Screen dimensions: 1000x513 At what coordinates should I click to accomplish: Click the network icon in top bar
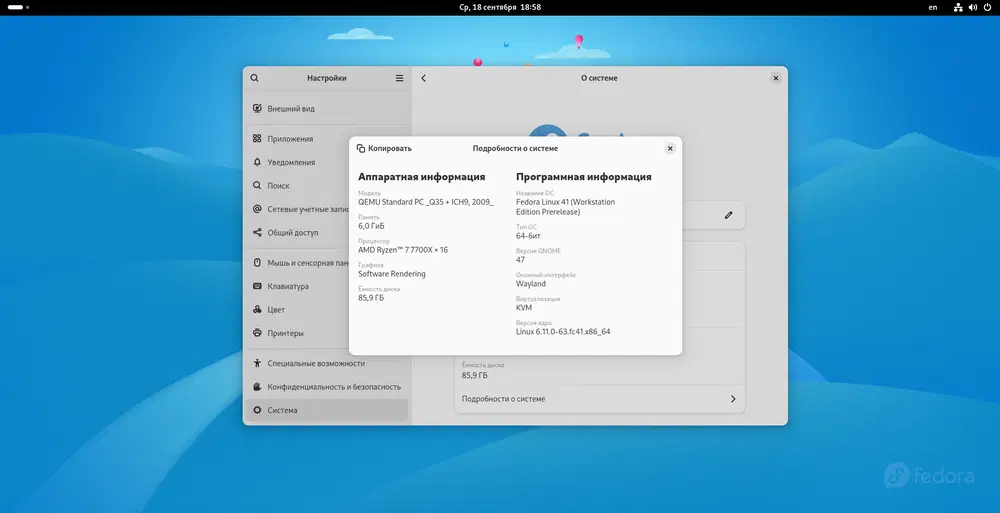(958, 7)
